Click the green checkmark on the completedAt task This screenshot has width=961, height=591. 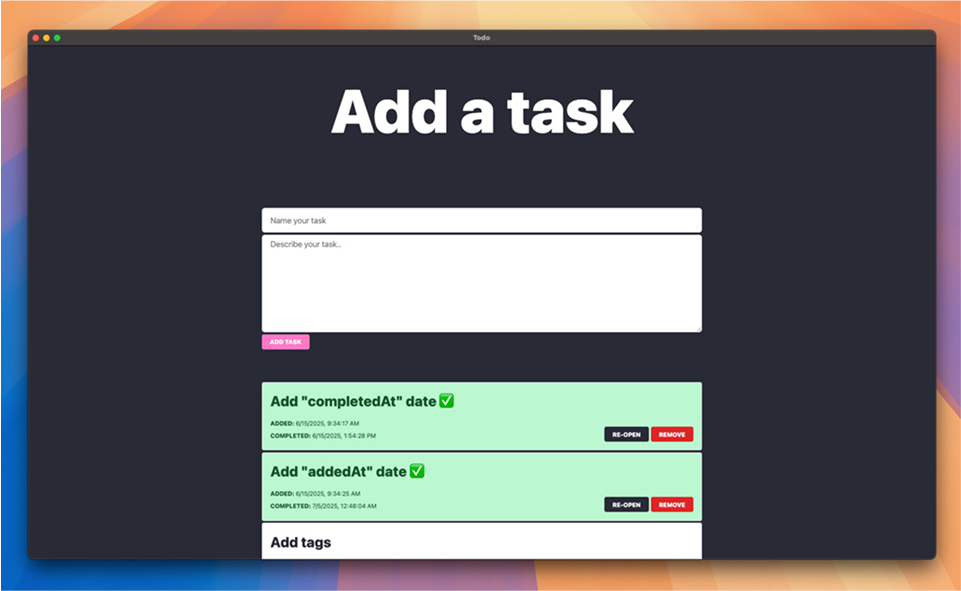pyautogui.click(x=446, y=401)
